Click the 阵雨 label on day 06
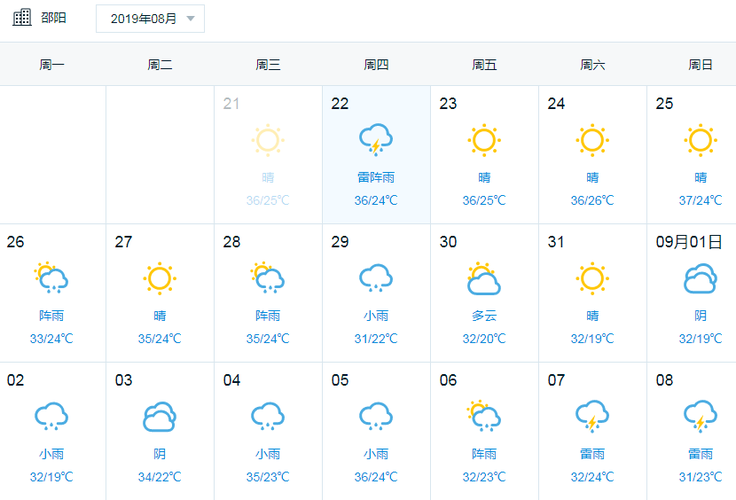This screenshot has width=736, height=500. pos(484,454)
